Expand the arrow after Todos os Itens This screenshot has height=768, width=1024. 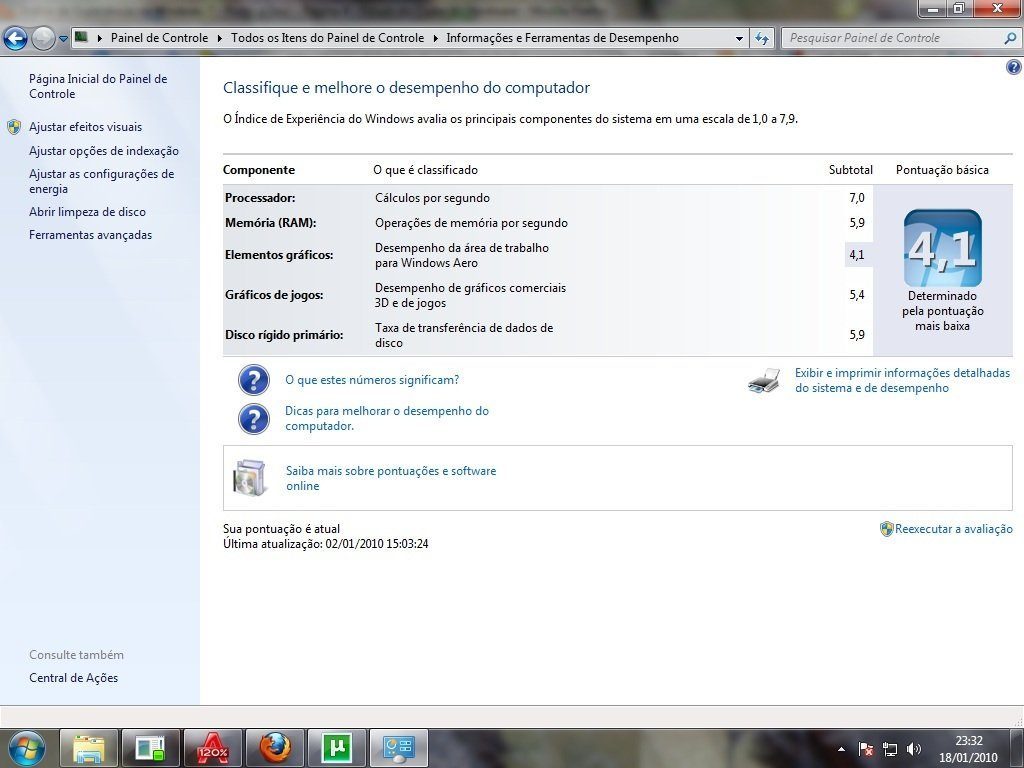(436, 39)
